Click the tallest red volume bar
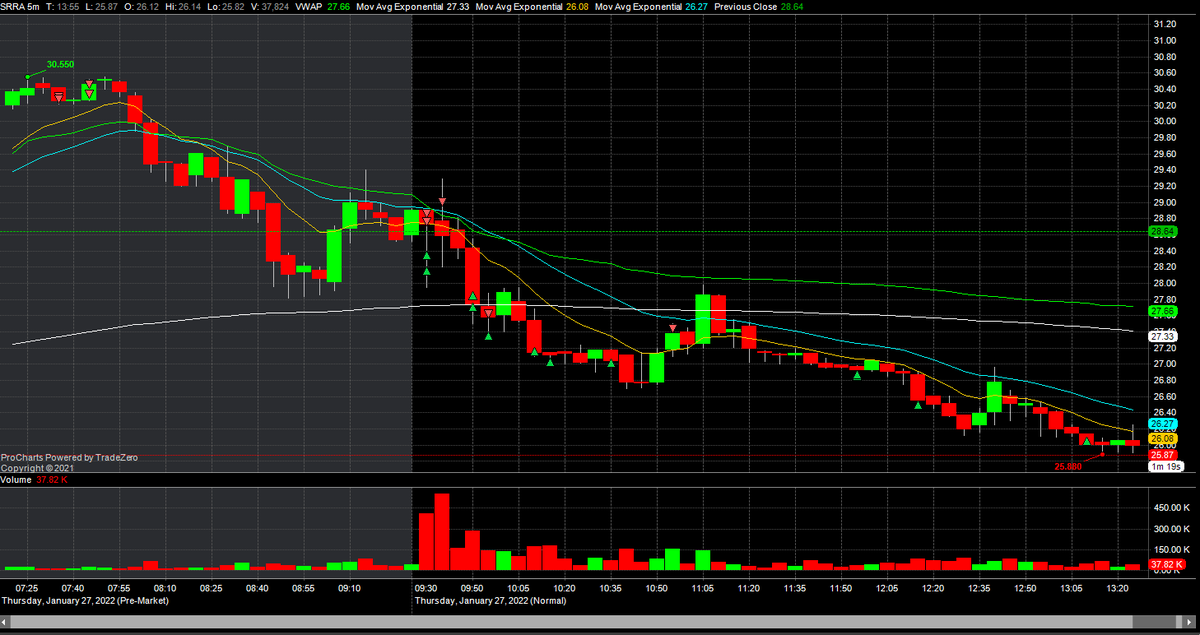This screenshot has width=1200, height=635. pyautogui.click(x=442, y=531)
